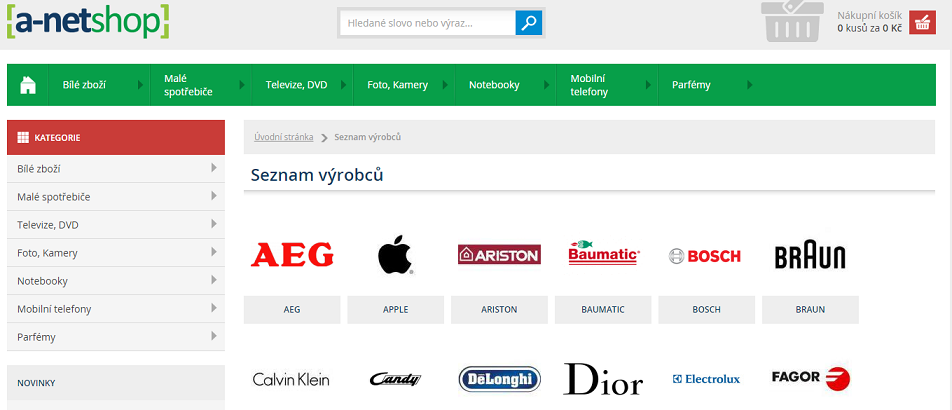The height and width of the screenshot is (410, 952).
Task: Expand sidebar Parfémy arrow
Action: tap(214, 335)
